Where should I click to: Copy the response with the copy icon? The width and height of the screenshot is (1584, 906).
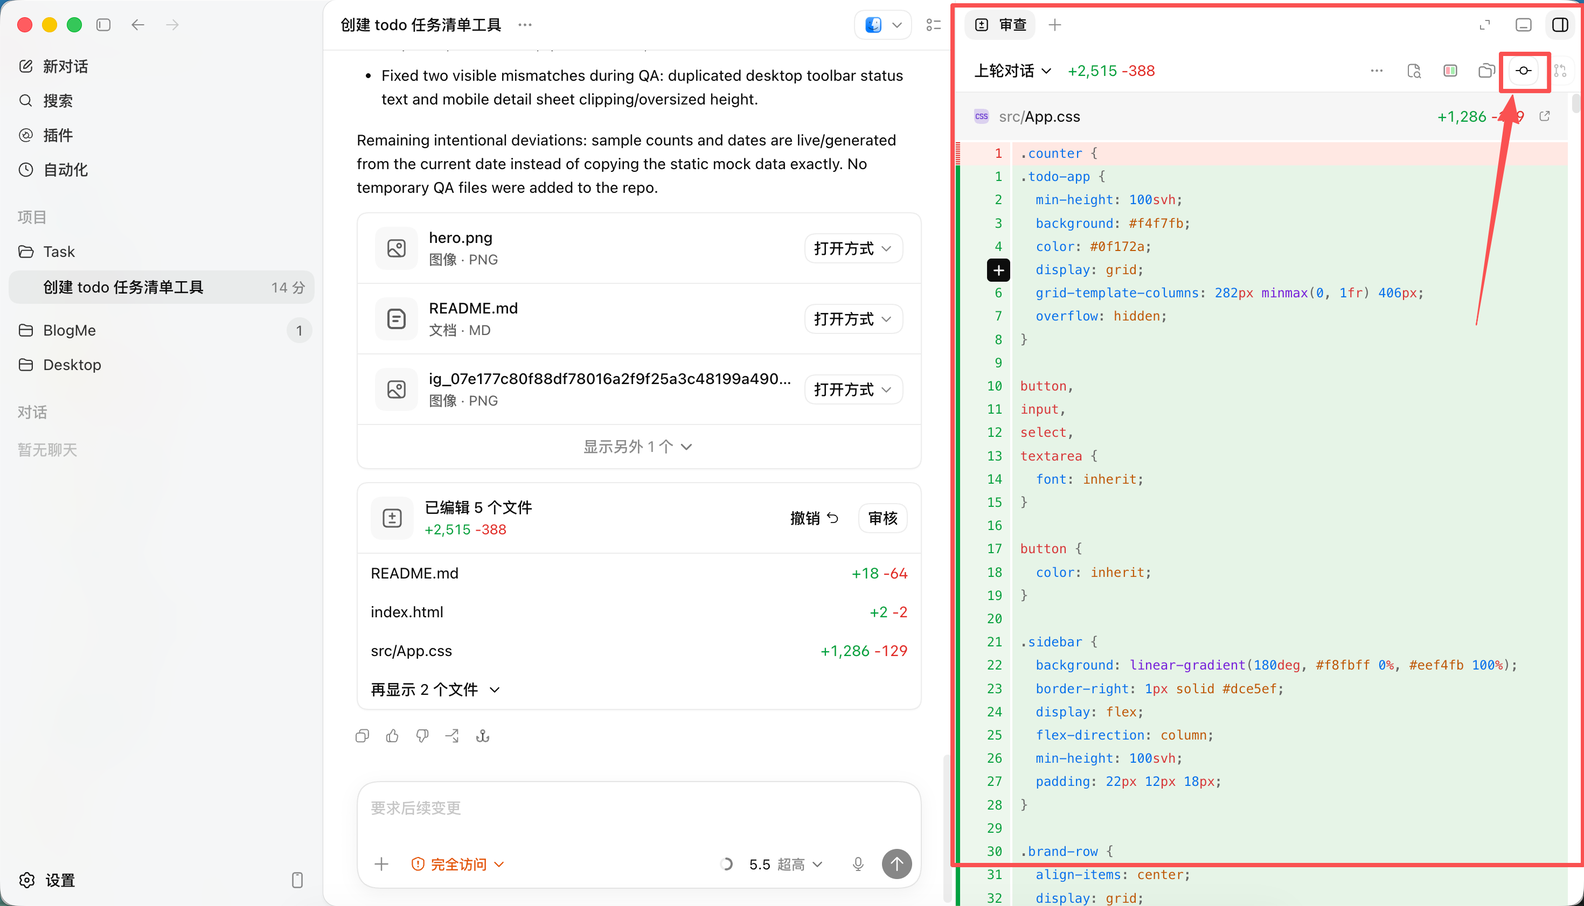tap(362, 736)
